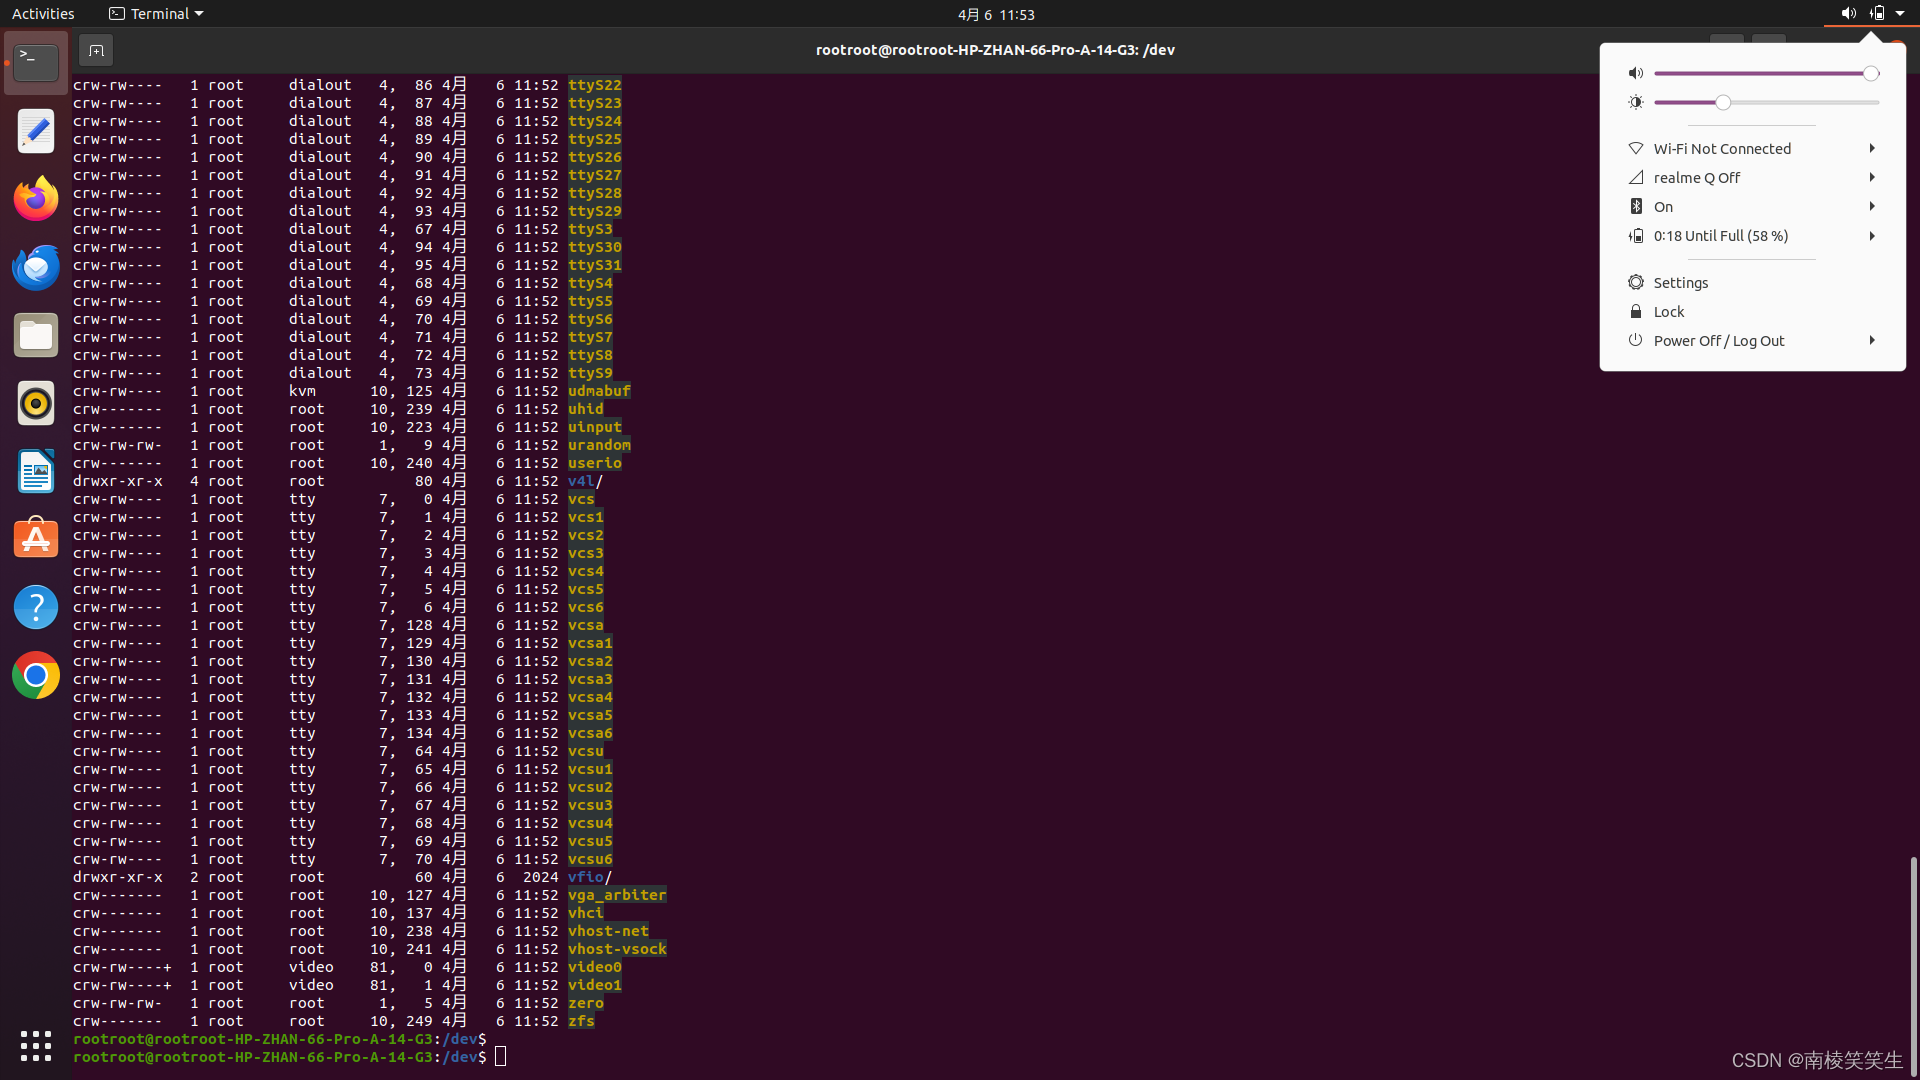Open the Help icon in dock
The width and height of the screenshot is (1920, 1080).
click(36, 607)
